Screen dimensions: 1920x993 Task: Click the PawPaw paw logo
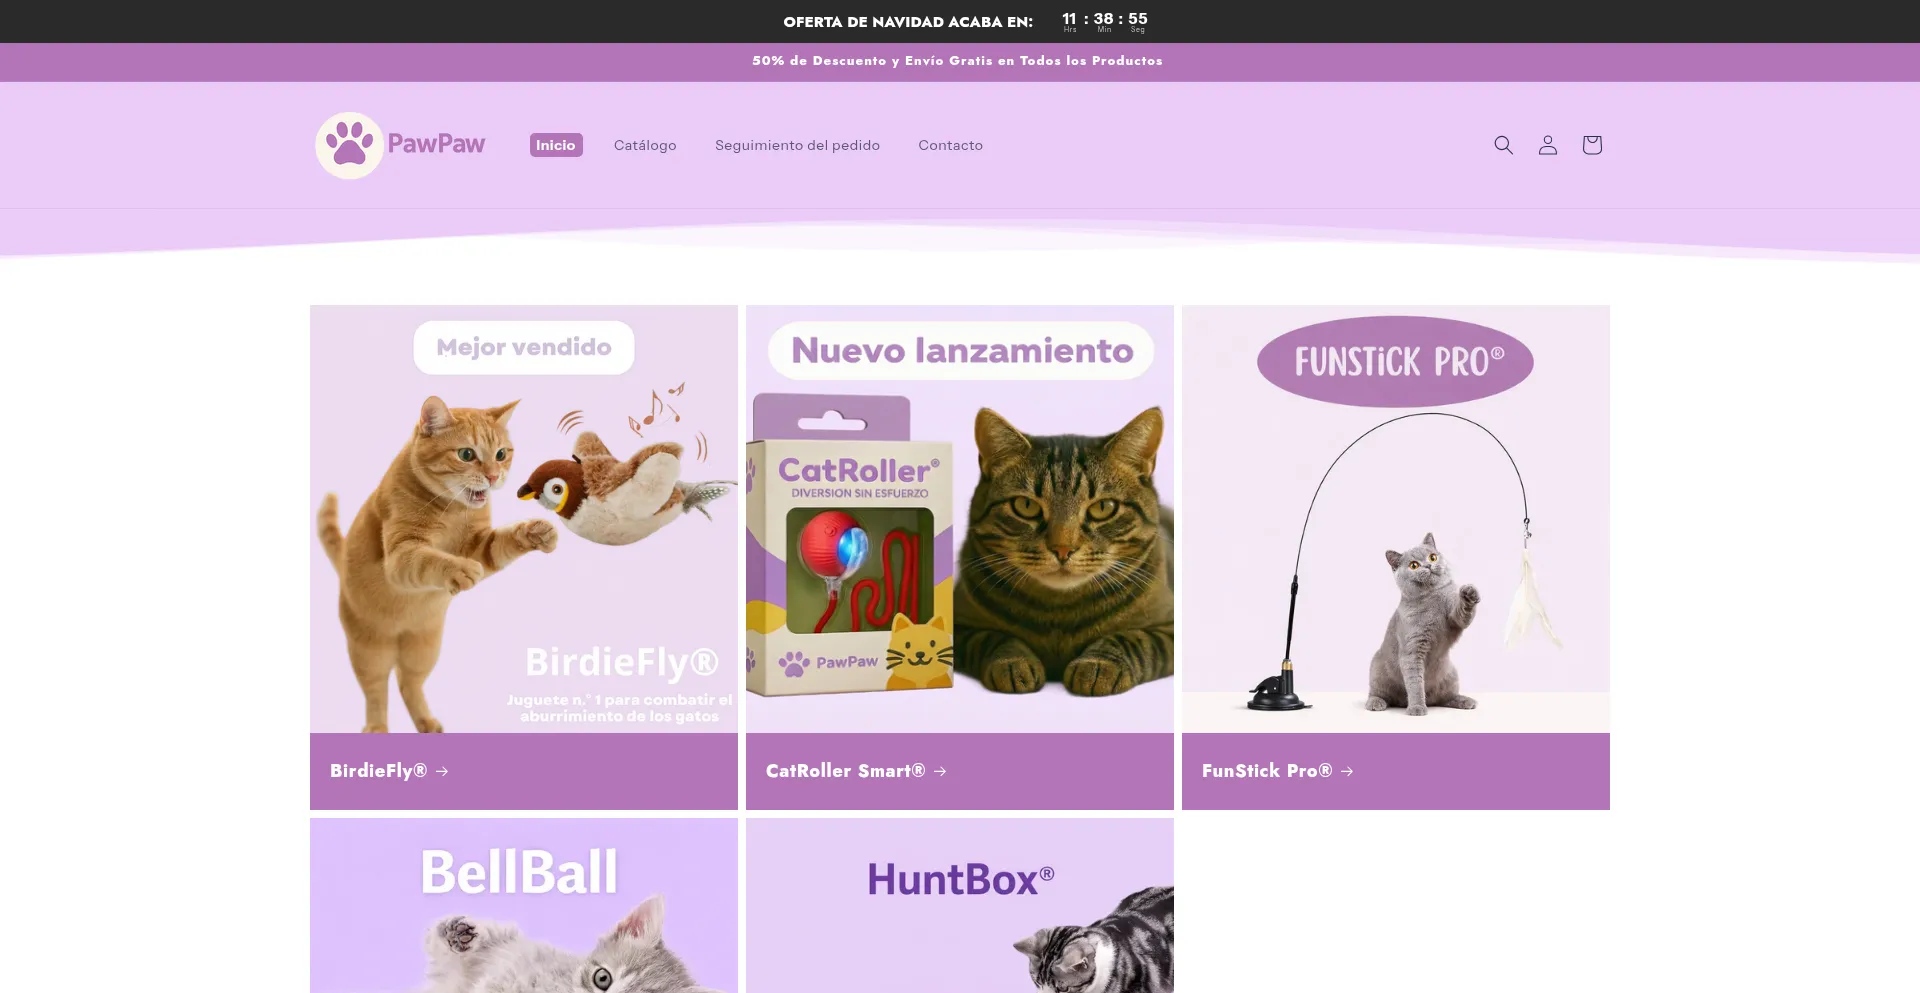pyautogui.click(x=350, y=145)
